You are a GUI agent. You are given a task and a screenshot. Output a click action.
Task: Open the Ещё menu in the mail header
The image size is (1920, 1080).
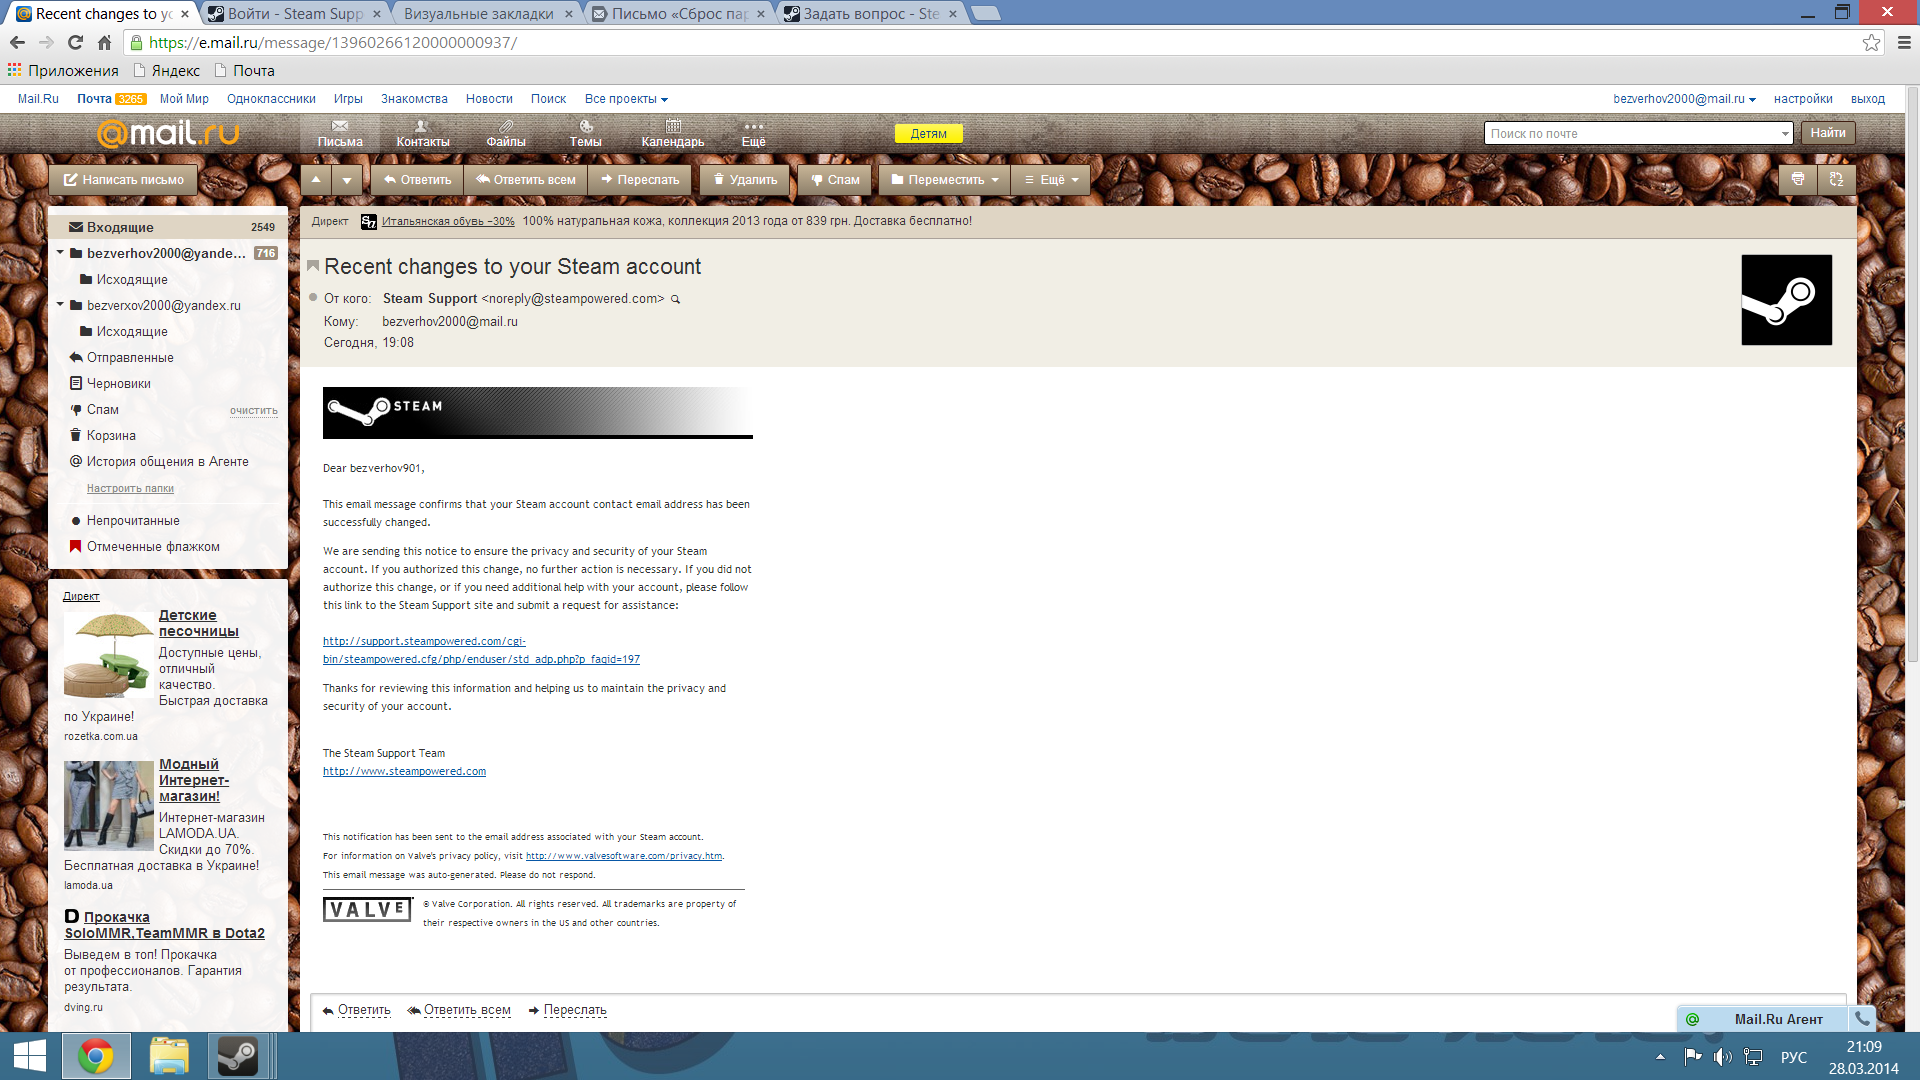coord(753,133)
